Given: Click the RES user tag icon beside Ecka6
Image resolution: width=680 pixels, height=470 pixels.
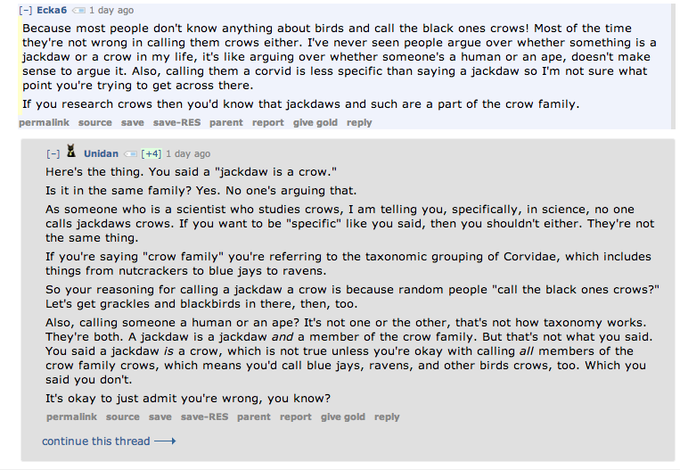Looking at the screenshot, I should (x=78, y=10).
